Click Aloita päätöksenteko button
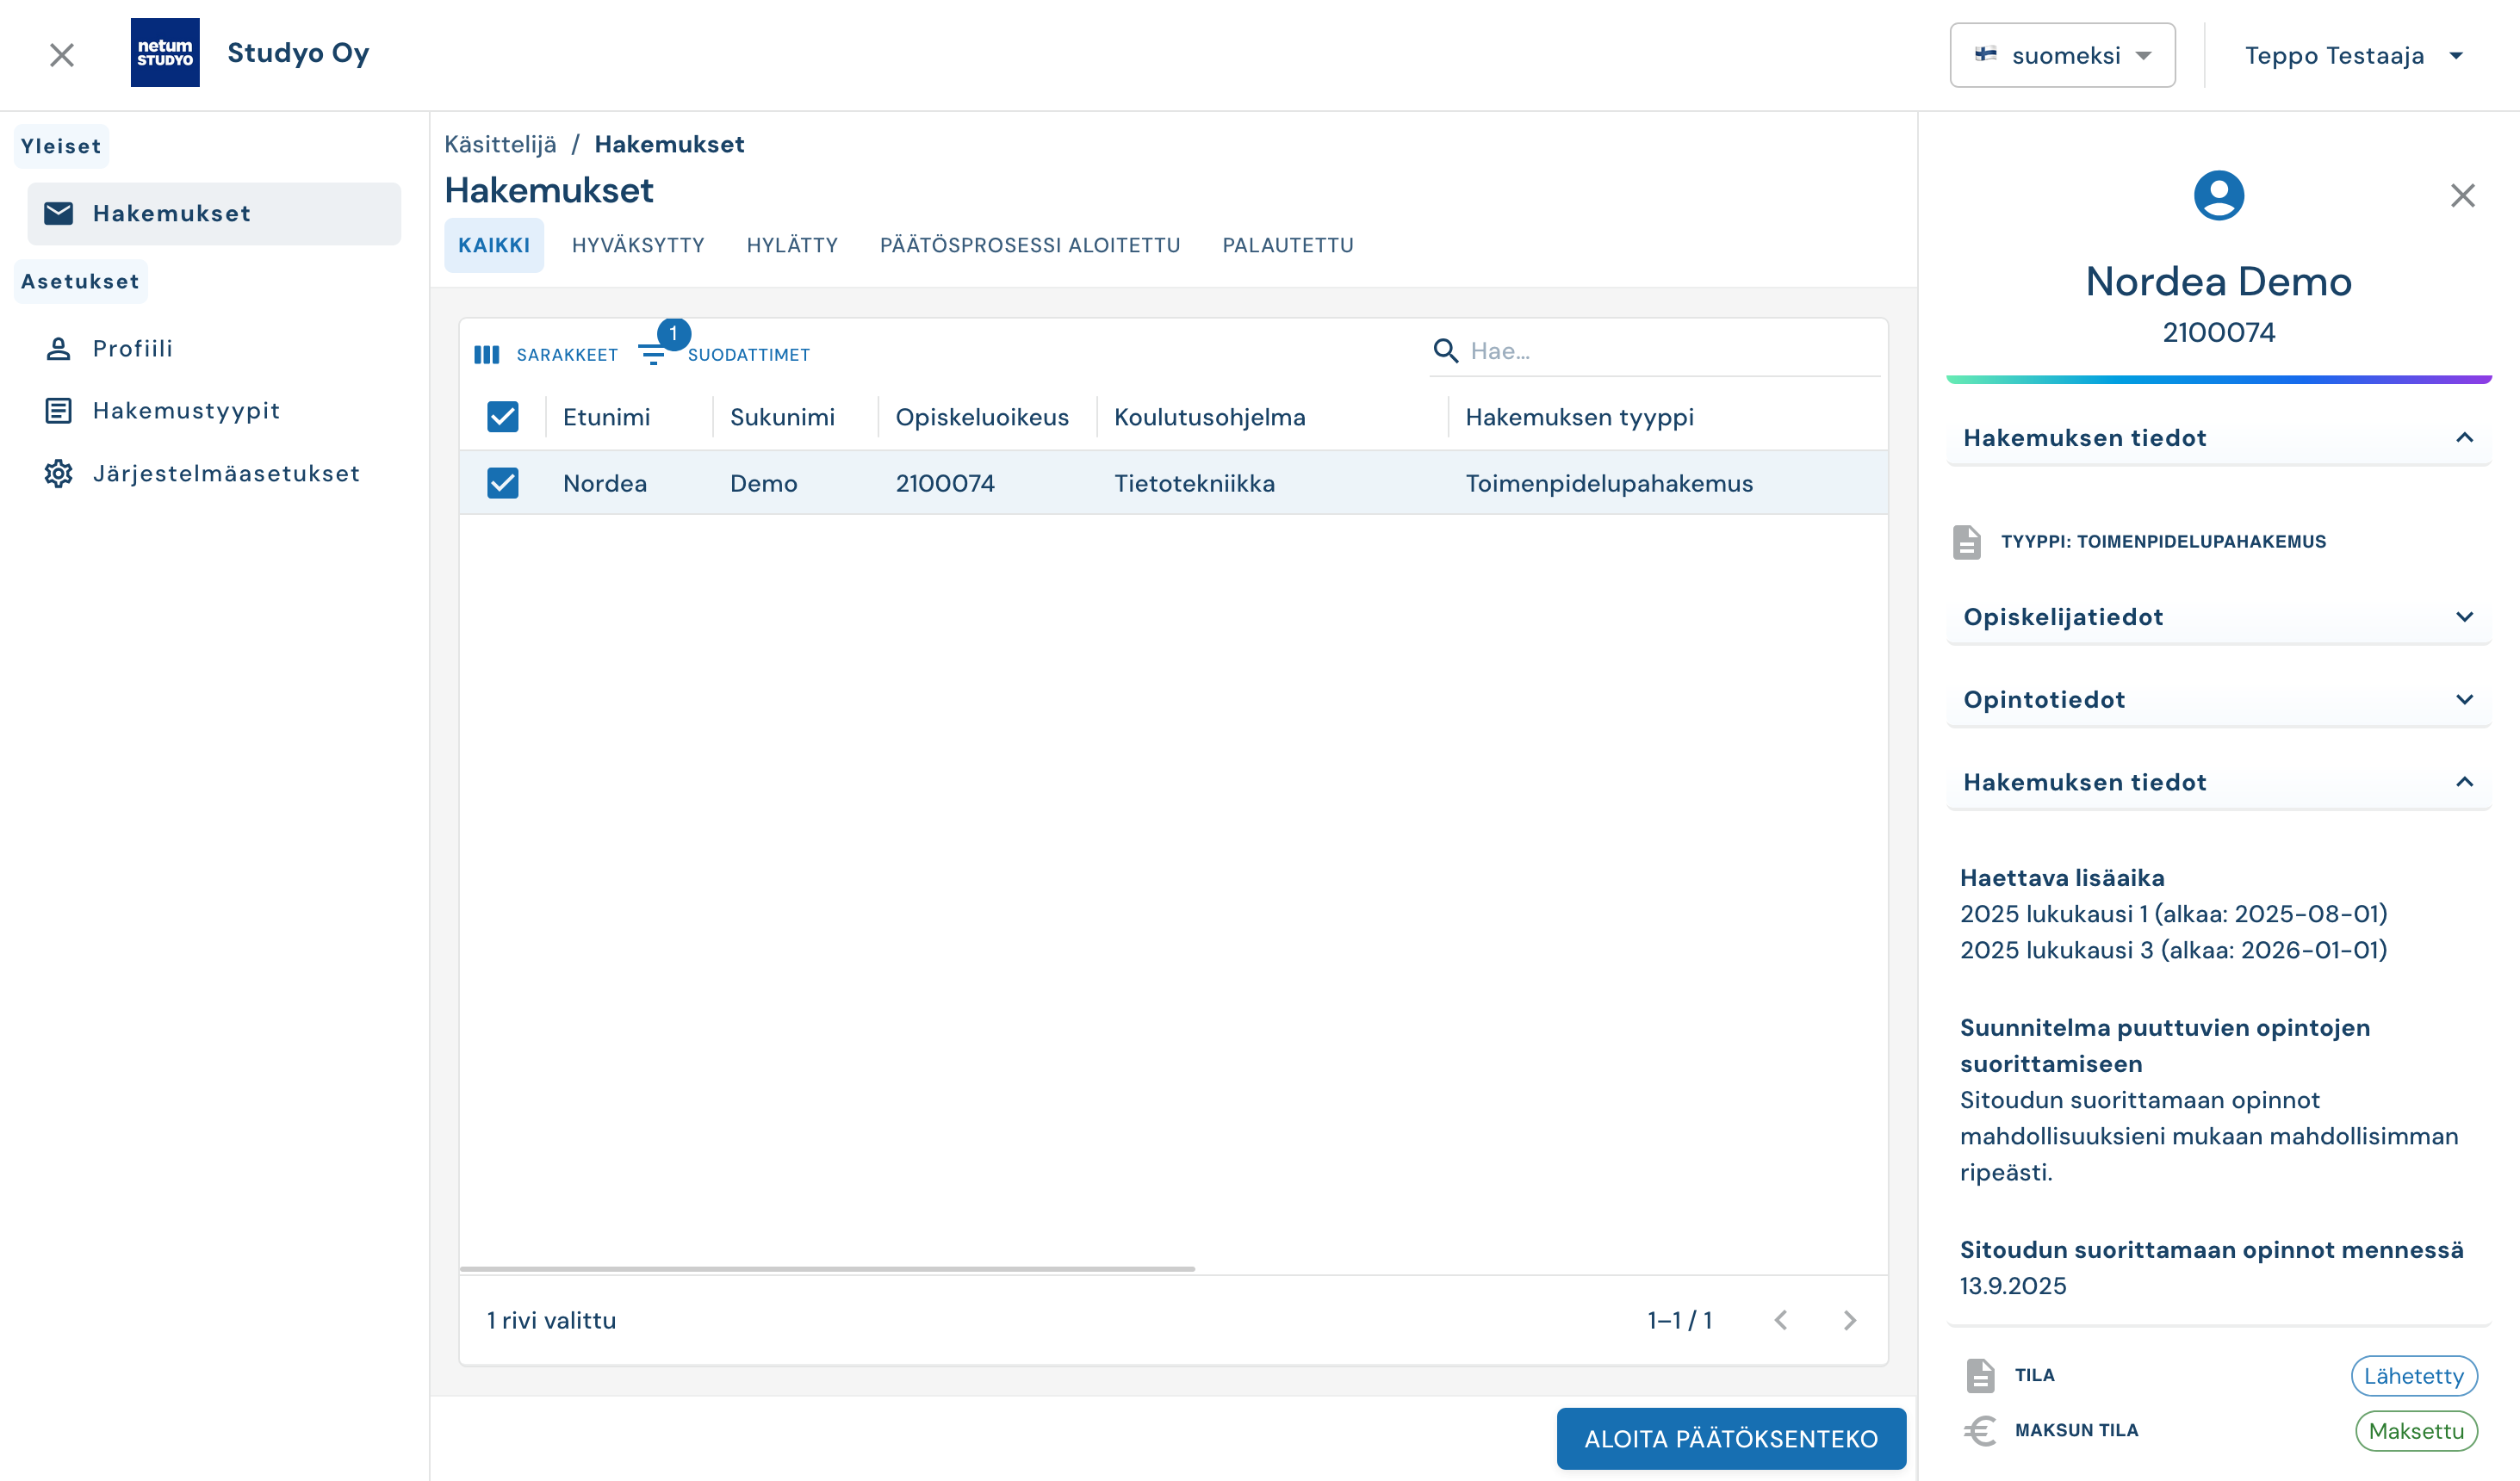Screen dimensions: 2520x1481 [x=1730, y=1438]
